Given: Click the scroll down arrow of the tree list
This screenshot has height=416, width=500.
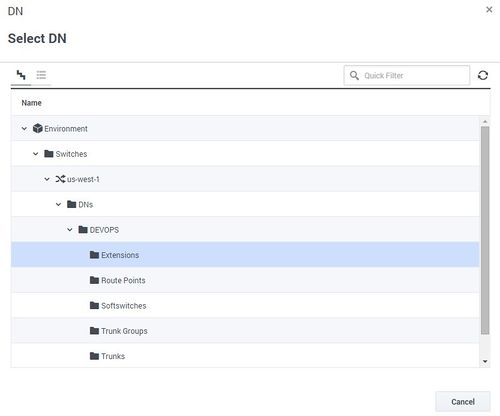Looking at the screenshot, I should point(485,361).
